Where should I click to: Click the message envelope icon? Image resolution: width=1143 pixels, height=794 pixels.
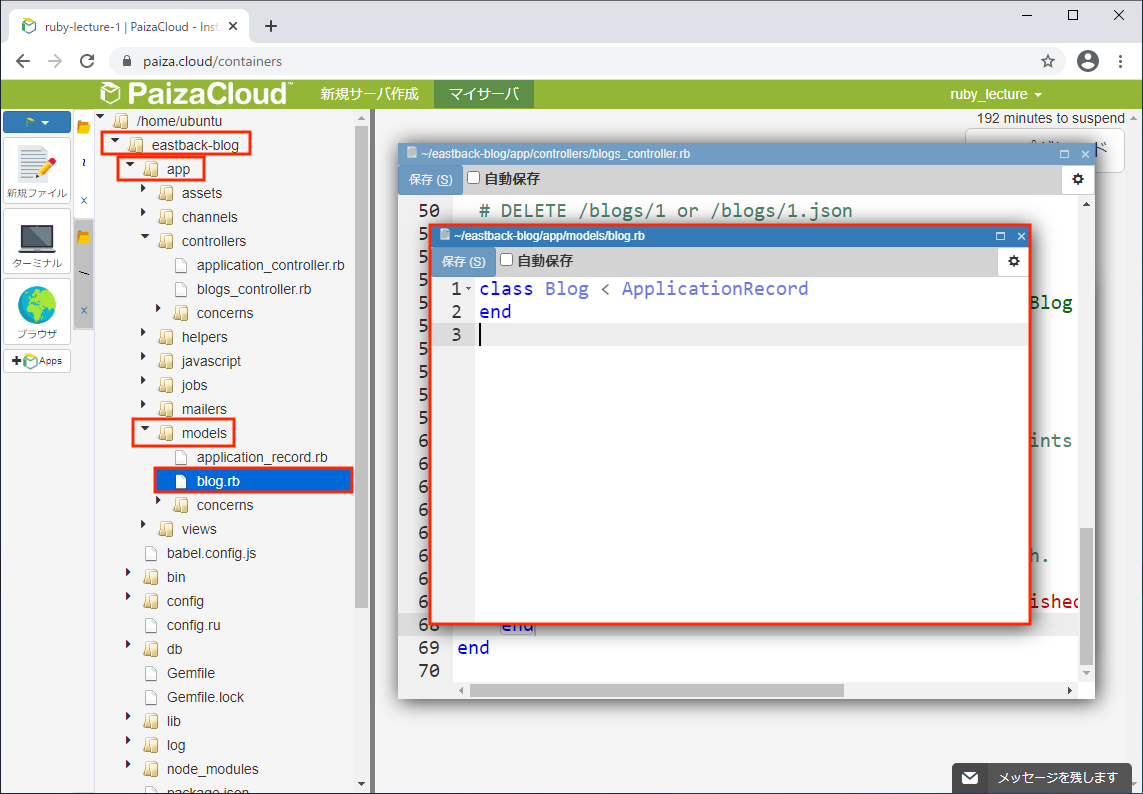[x=969, y=778]
